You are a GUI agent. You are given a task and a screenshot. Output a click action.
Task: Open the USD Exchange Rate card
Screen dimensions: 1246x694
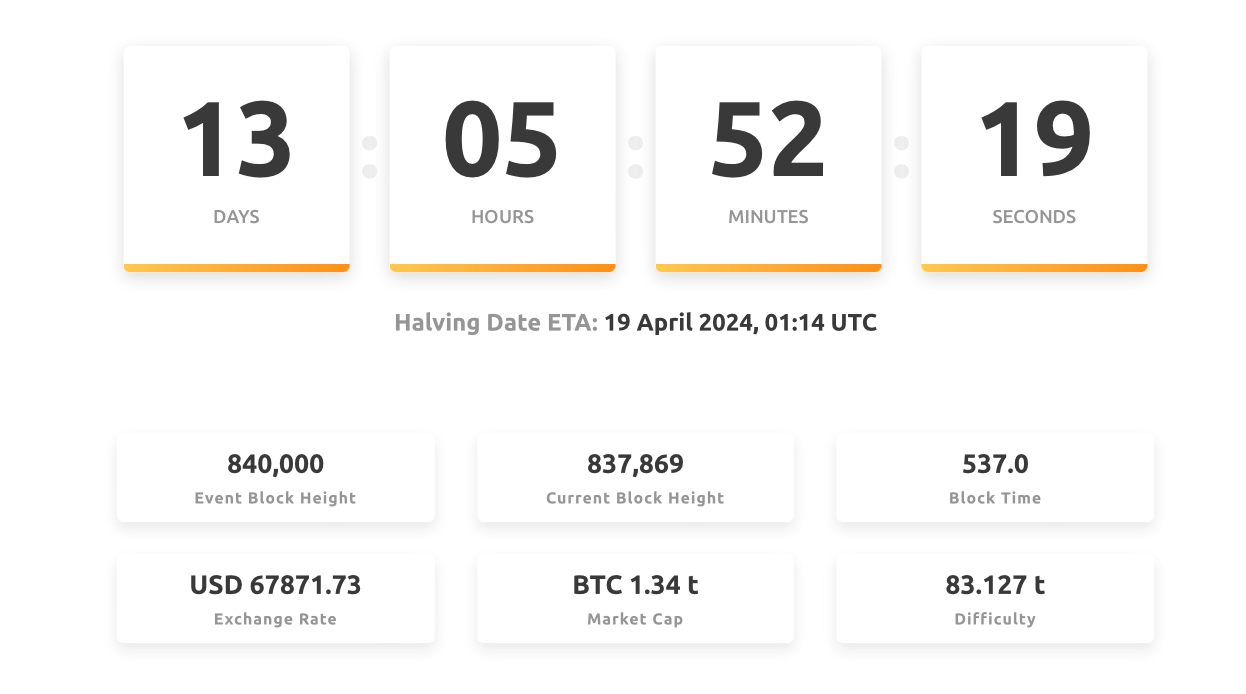coord(275,599)
